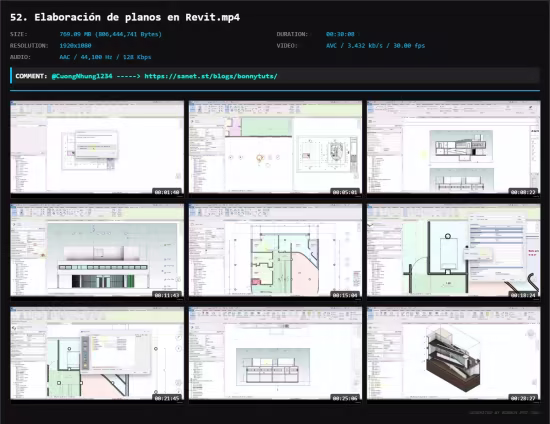Screen dimensions: 550x424
Task: Click the resolution value '1920x1080'
Action: pyautogui.click(x=75, y=46)
